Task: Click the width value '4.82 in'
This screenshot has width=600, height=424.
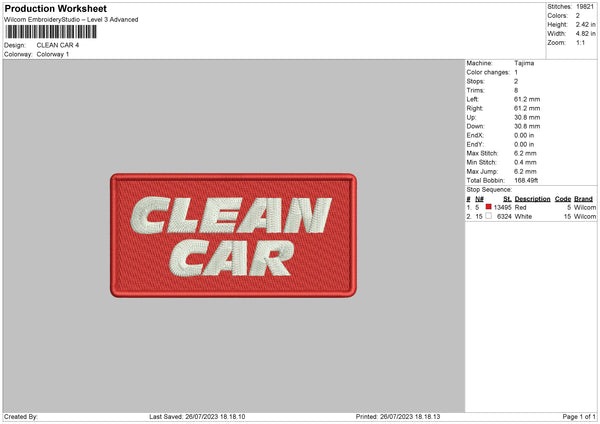Action: tap(585, 34)
